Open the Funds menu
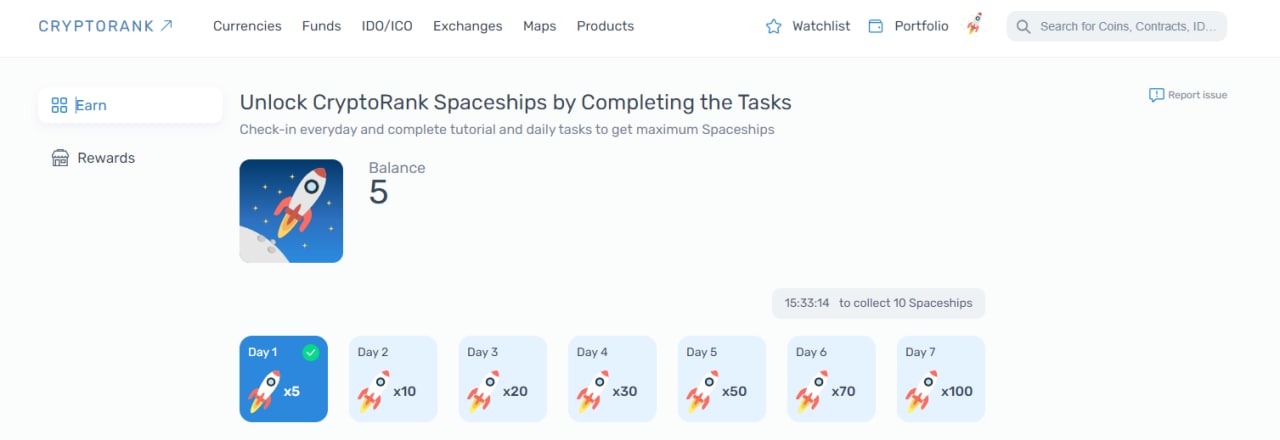Viewport: 1280px width, 440px height. point(321,26)
